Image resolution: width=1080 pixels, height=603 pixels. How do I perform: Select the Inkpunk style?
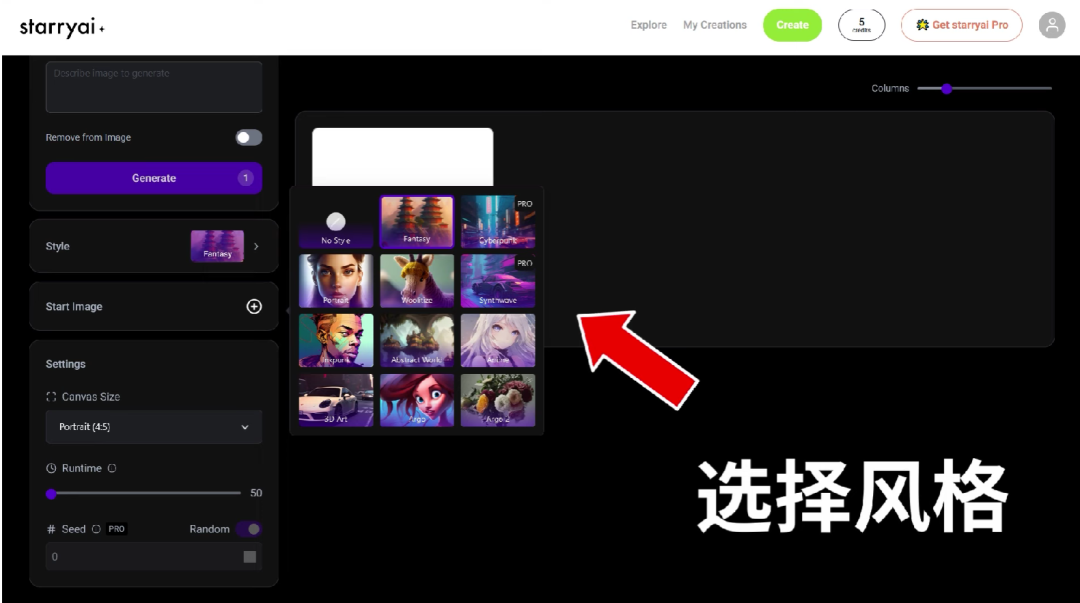(335, 340)
